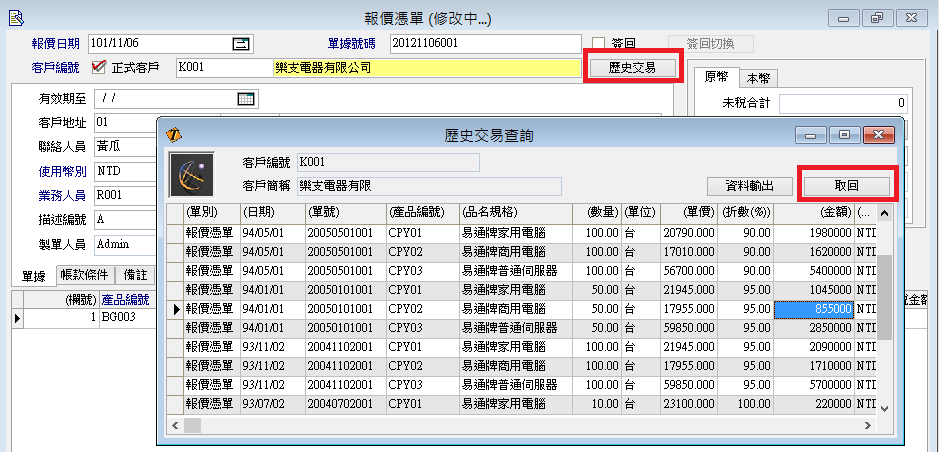The width and height of the screenshot is (939, 452).
Task: Click the 資料輸出 export button
Action: point(750,186)
